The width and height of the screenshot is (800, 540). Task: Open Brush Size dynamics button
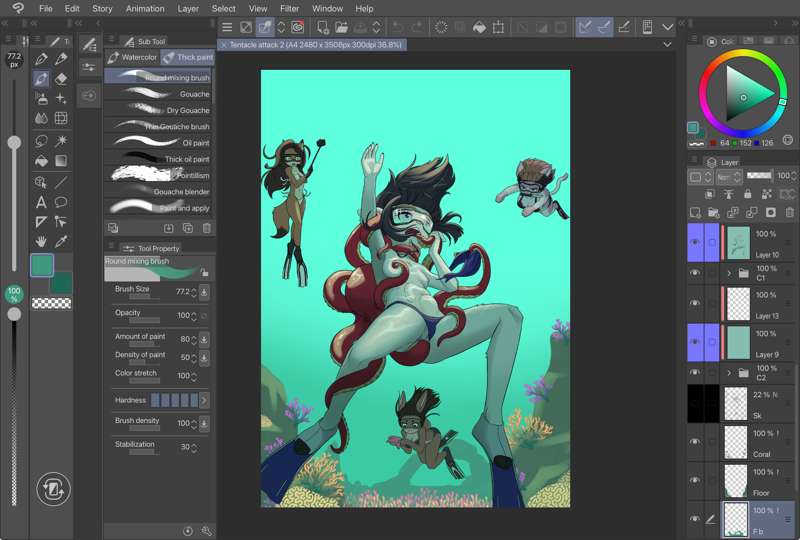(204, 292)
